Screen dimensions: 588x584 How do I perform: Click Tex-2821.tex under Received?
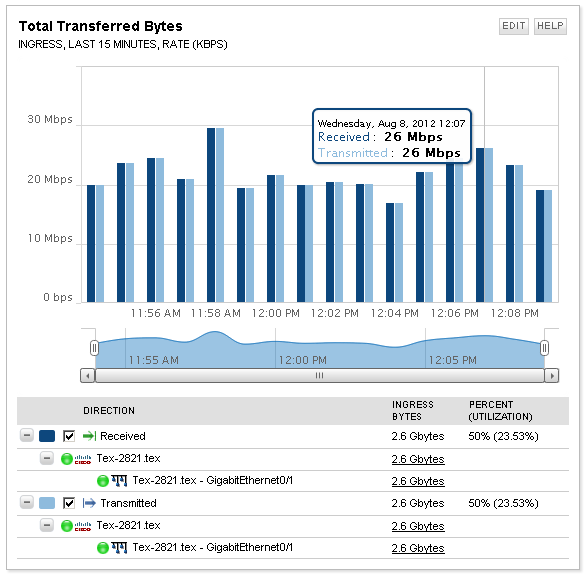pyautogui.click(x=128, y=458)
